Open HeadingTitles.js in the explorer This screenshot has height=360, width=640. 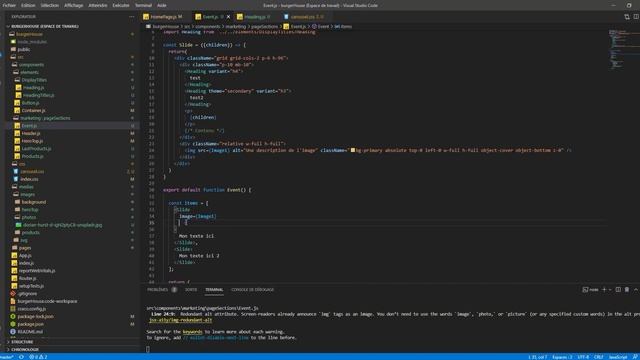[38, 95]
